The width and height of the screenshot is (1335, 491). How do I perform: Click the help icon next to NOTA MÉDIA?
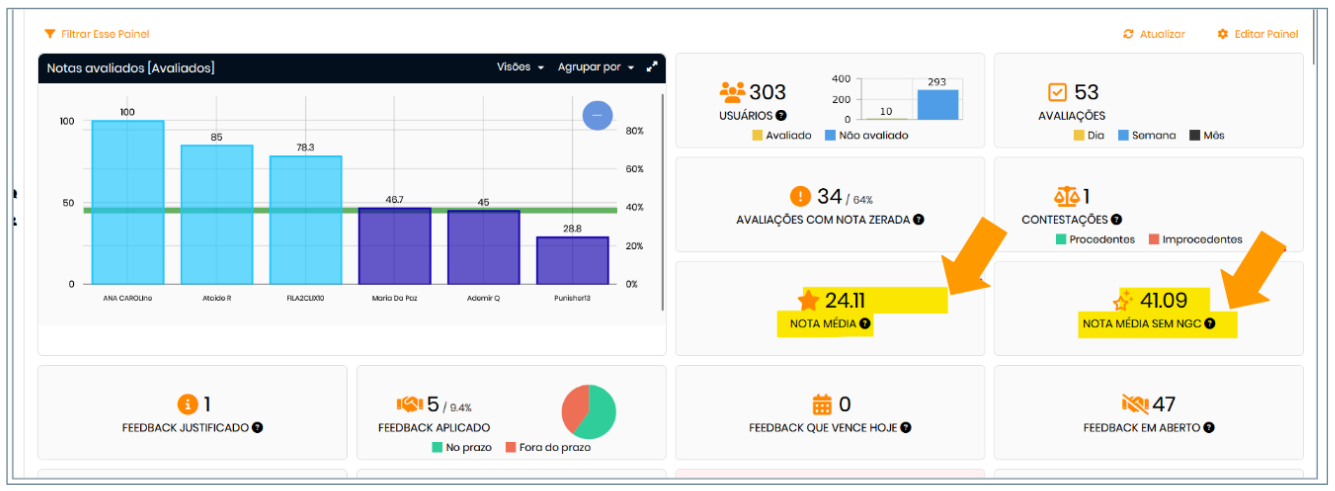tap(864, 324)
